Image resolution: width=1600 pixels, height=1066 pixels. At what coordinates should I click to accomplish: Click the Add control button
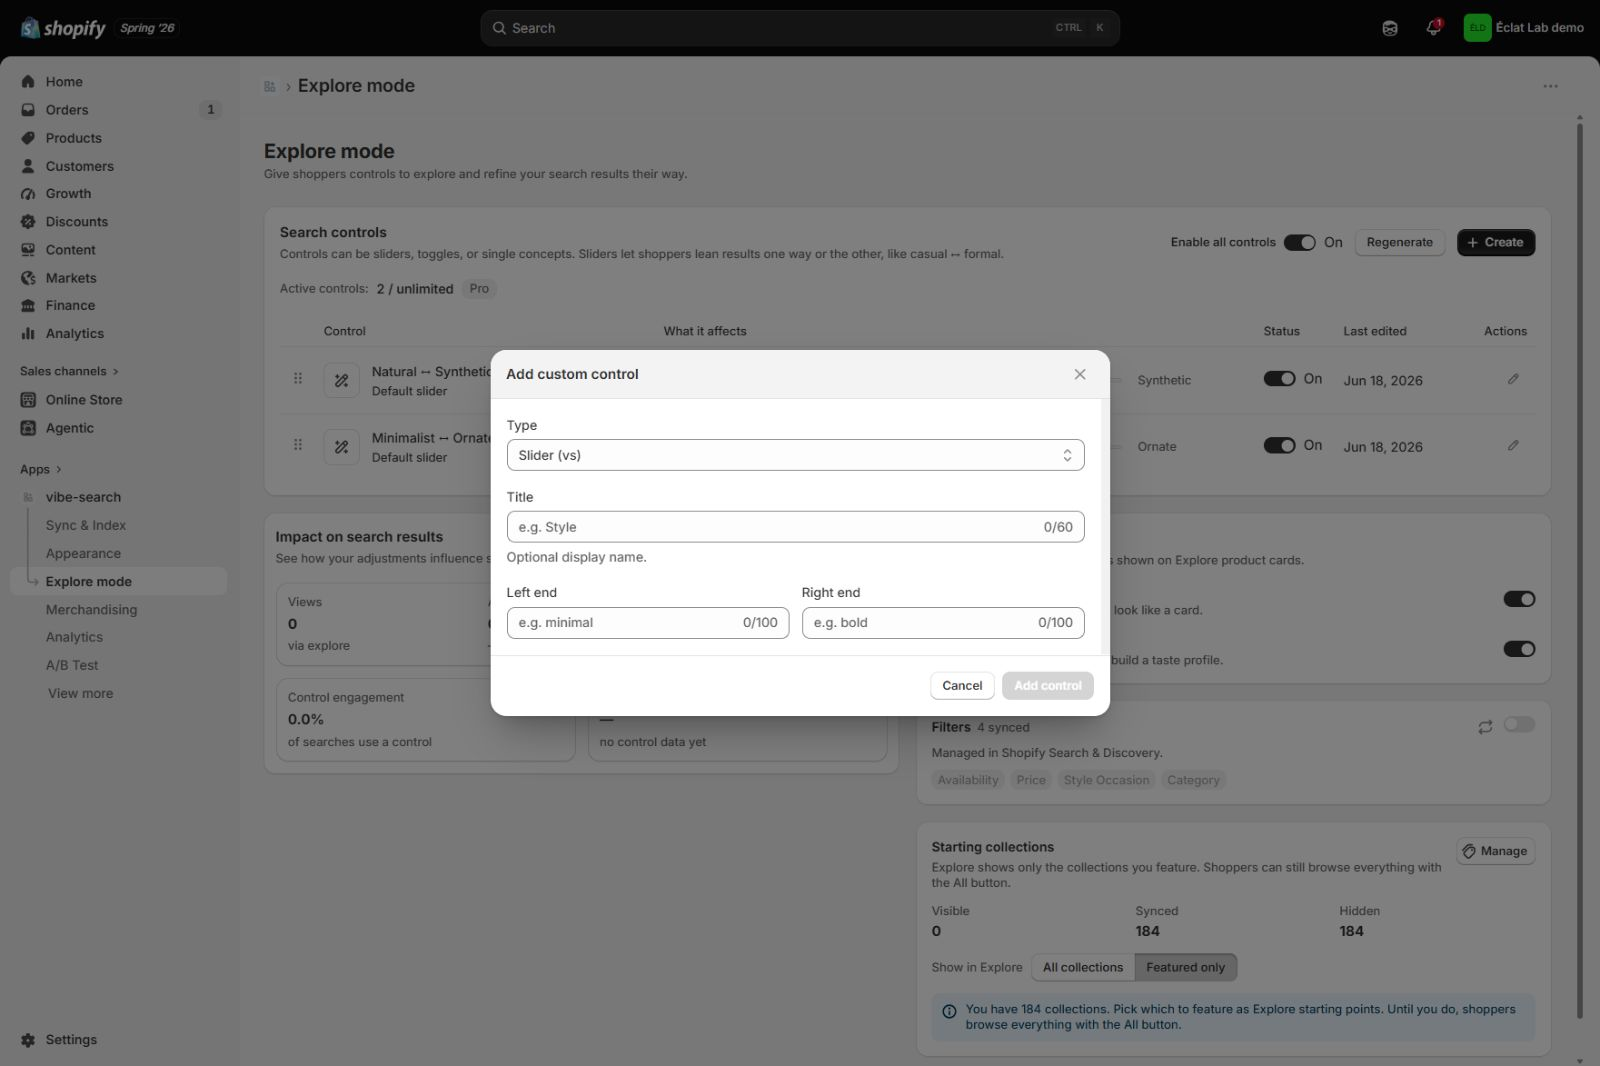[1048, 685]
